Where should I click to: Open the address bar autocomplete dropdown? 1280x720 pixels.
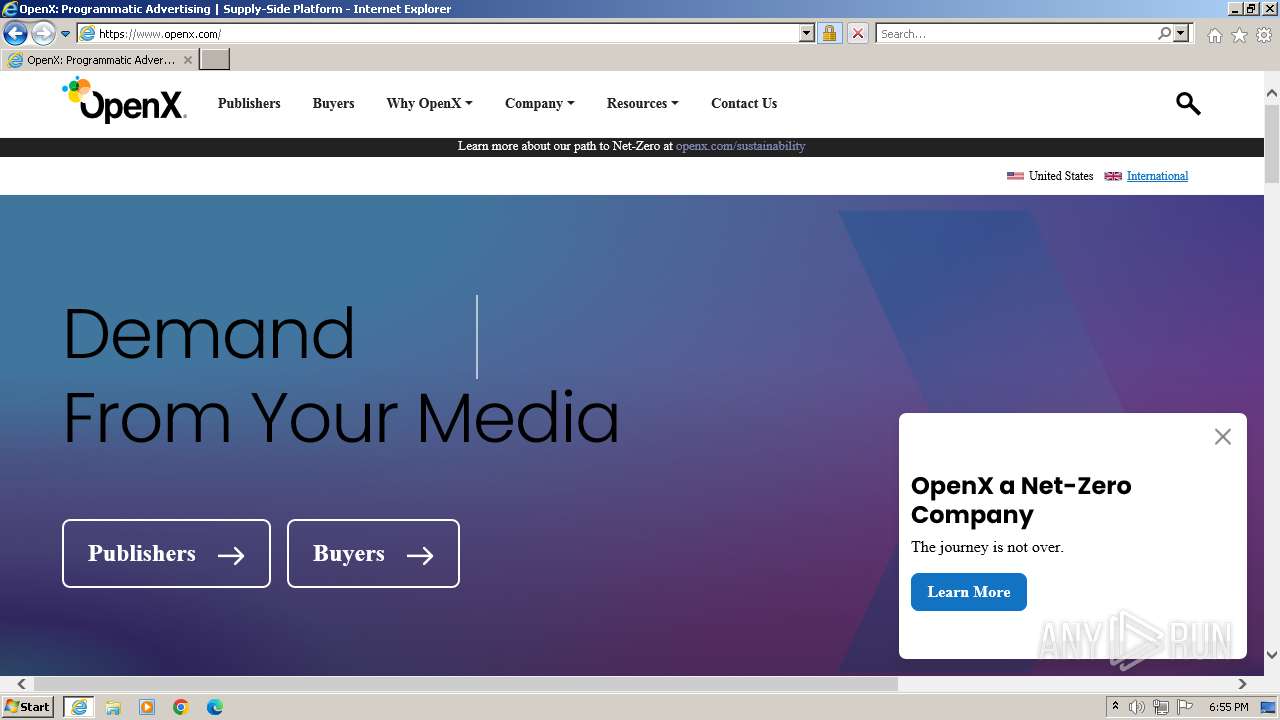click(x=807, y=33)
